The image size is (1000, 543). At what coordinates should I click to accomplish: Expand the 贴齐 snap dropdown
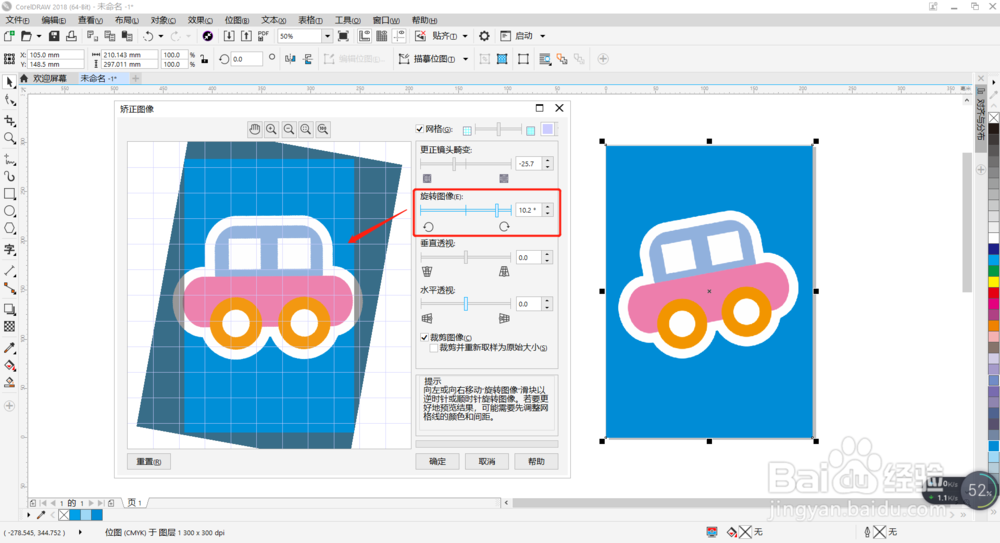[465, 36]
